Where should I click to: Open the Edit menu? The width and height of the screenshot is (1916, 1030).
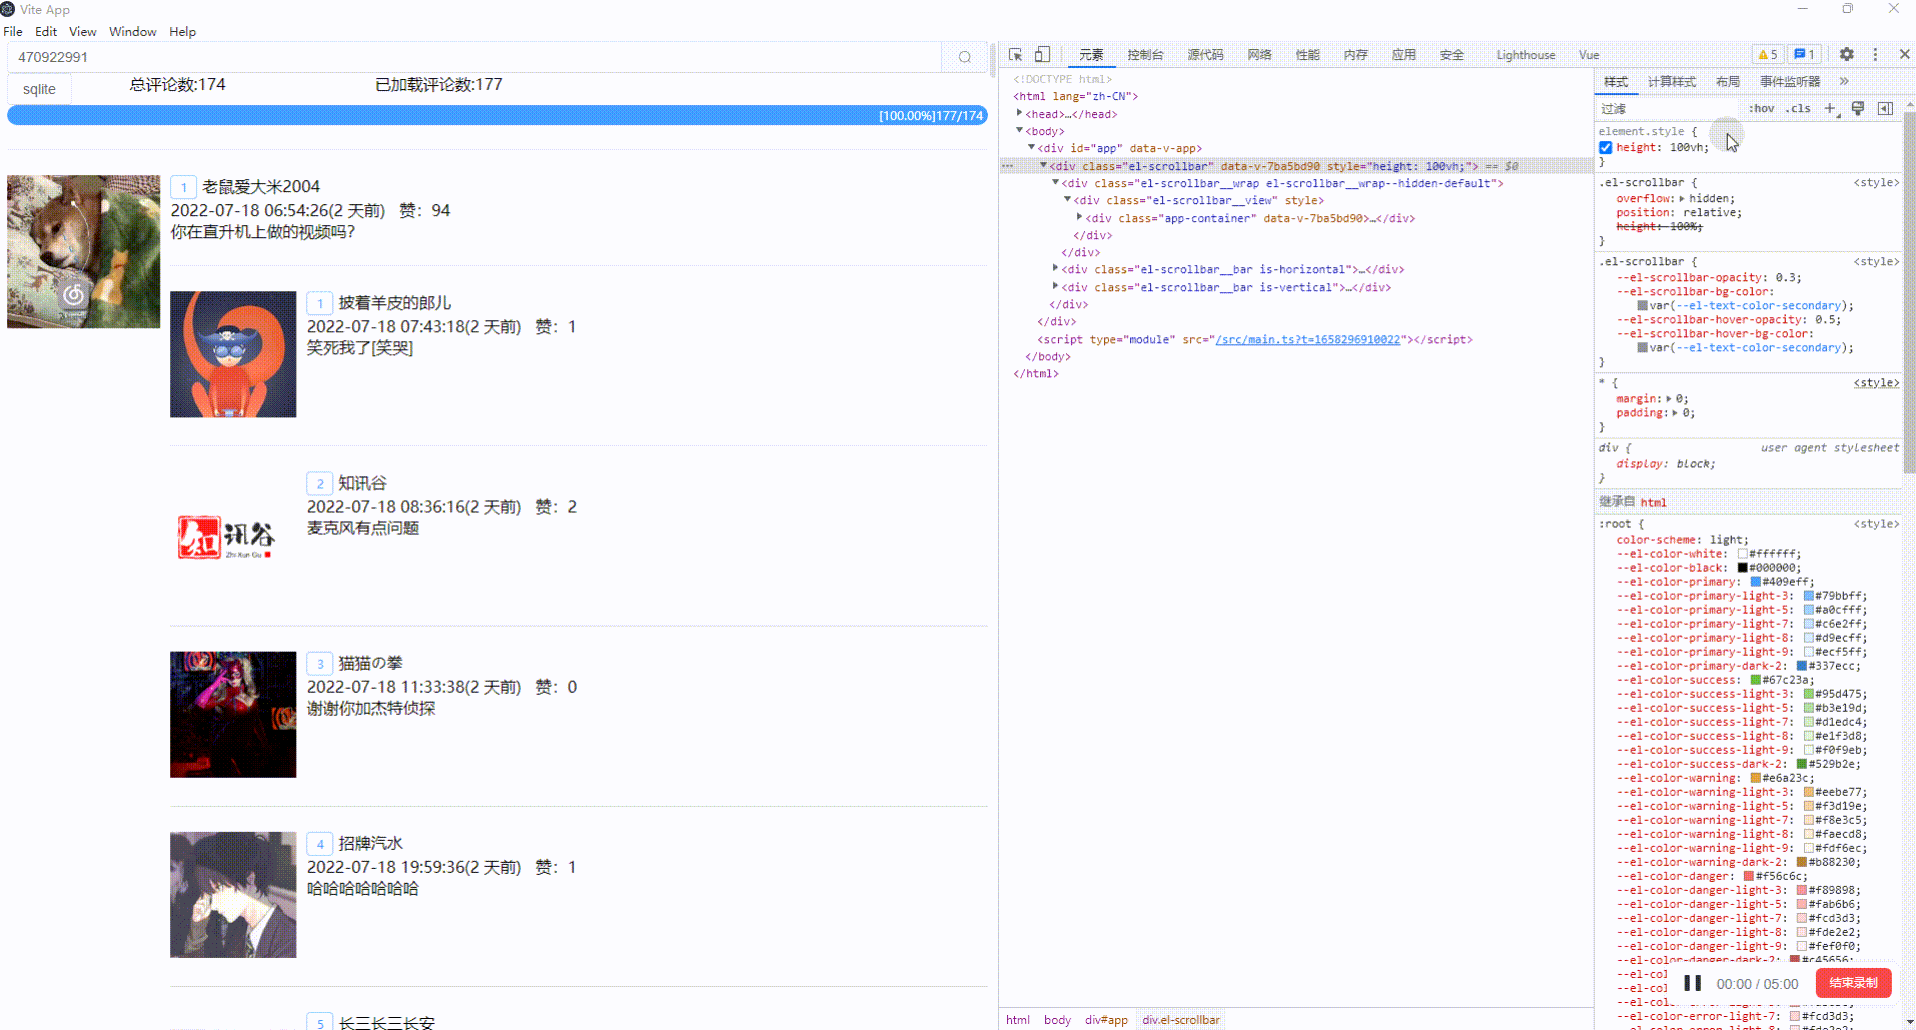(x=46, y=31)
